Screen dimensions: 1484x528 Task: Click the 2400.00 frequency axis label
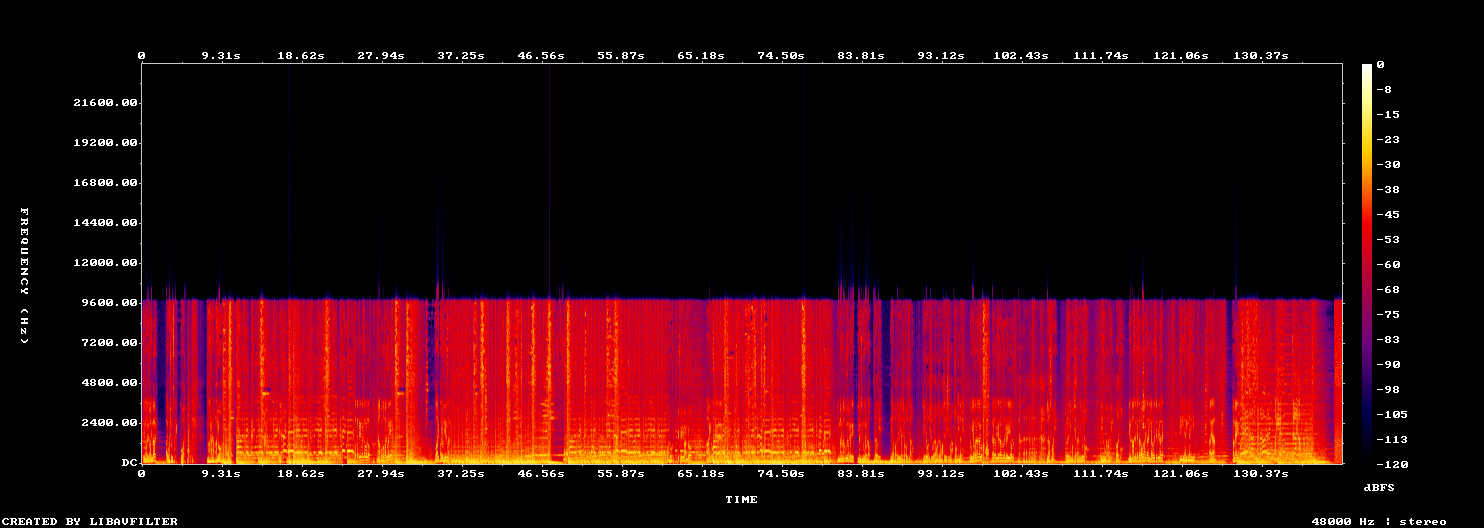point(109,423)
